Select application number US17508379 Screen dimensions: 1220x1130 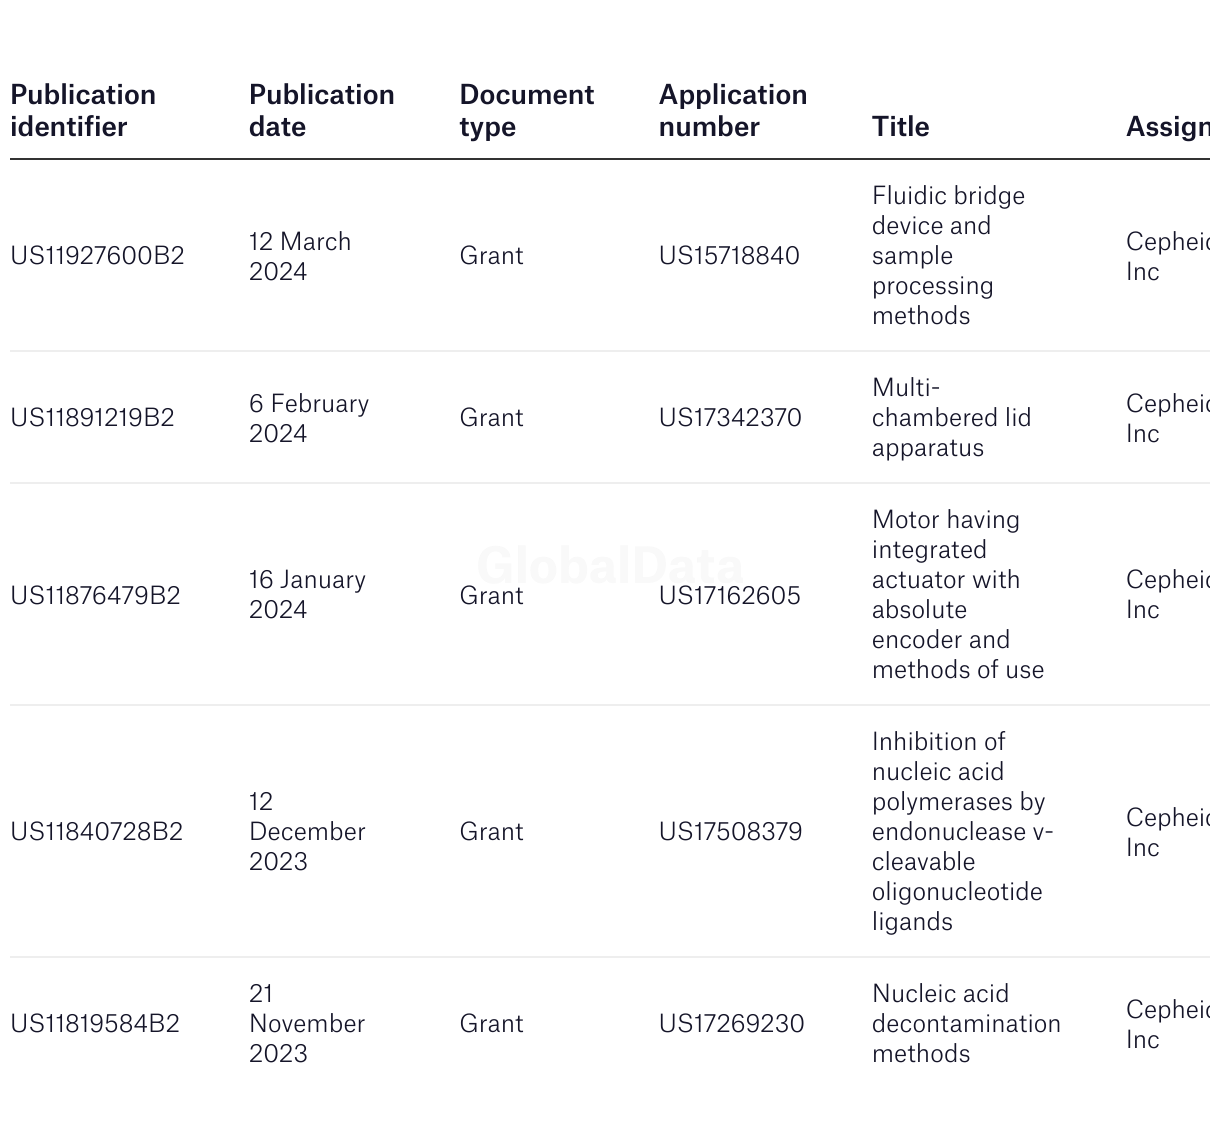tap(730, 832)
